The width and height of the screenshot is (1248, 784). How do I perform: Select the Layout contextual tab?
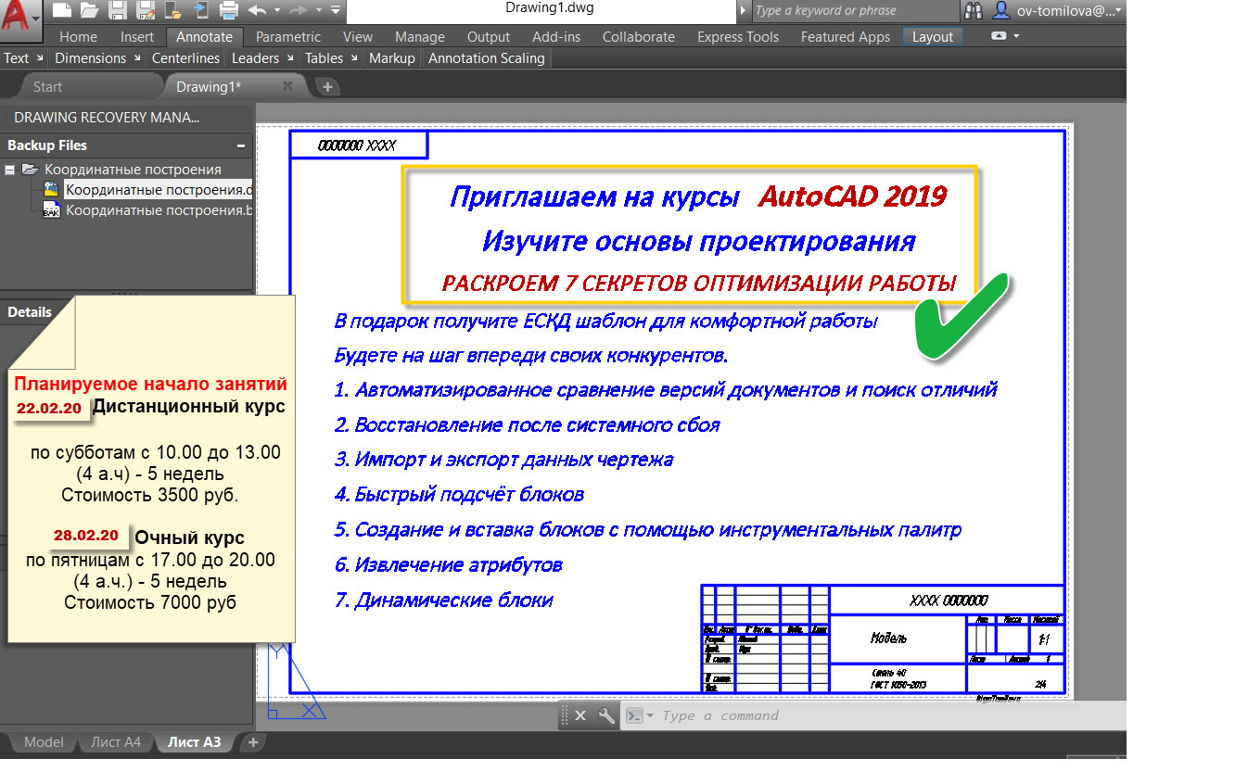pyautogui.click(x=933, y=37)
